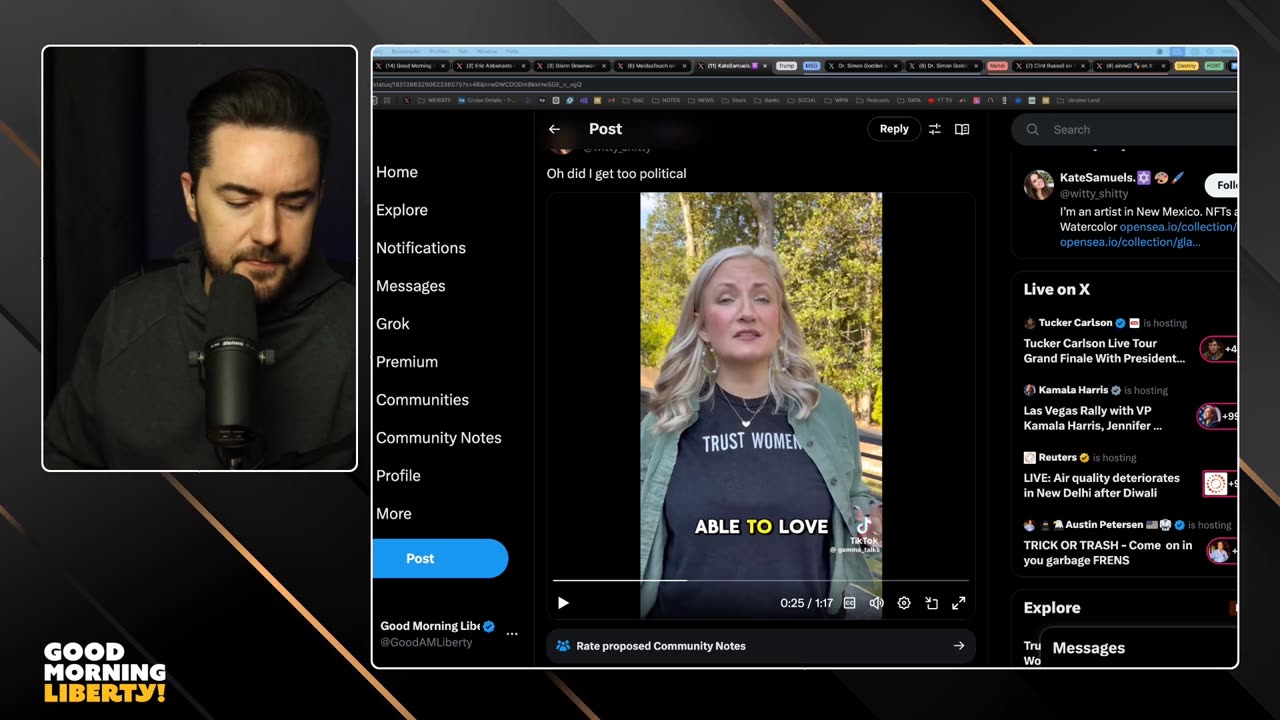Follow KateSamuels
The width and height of the screenshot is (1280, 720).
click(1222, 185)
